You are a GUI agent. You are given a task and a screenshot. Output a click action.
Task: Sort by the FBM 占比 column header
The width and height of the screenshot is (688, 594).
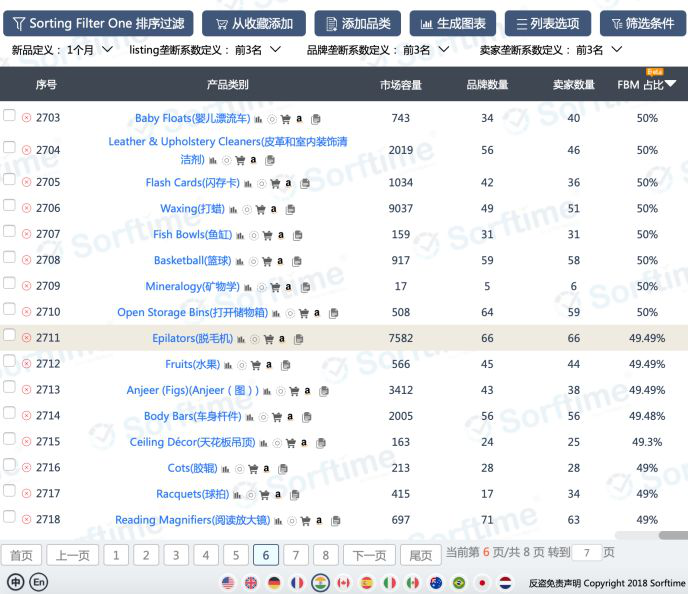[x=646, y=85]
